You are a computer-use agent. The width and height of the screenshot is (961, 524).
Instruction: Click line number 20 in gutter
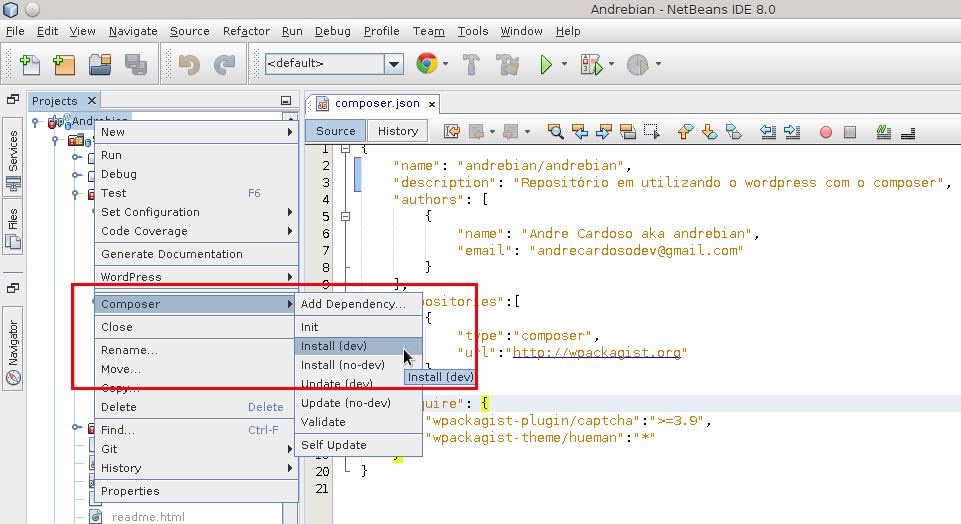pyautogui.click(x=322, y=471)
